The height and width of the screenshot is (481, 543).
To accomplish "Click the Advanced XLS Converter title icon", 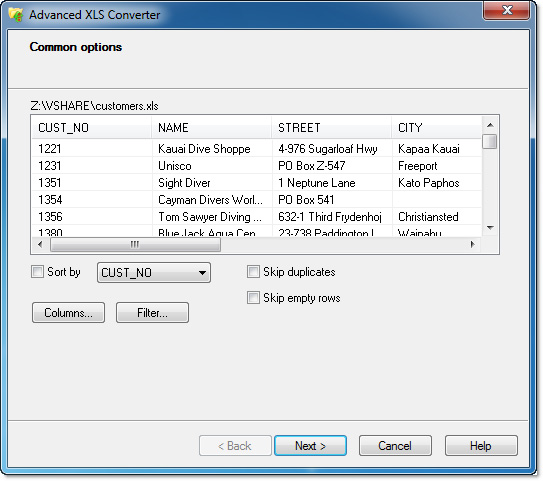I will tap(16, 14).
